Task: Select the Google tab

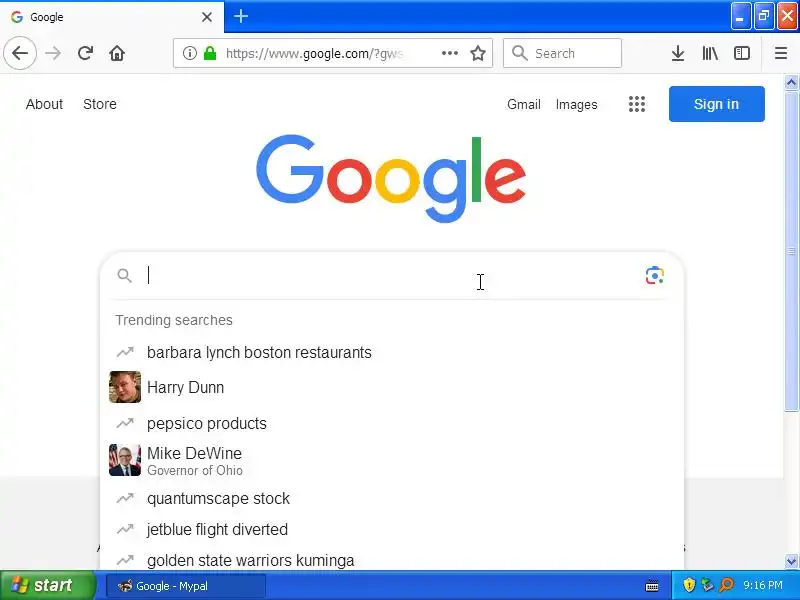Action: pos(112,17)
